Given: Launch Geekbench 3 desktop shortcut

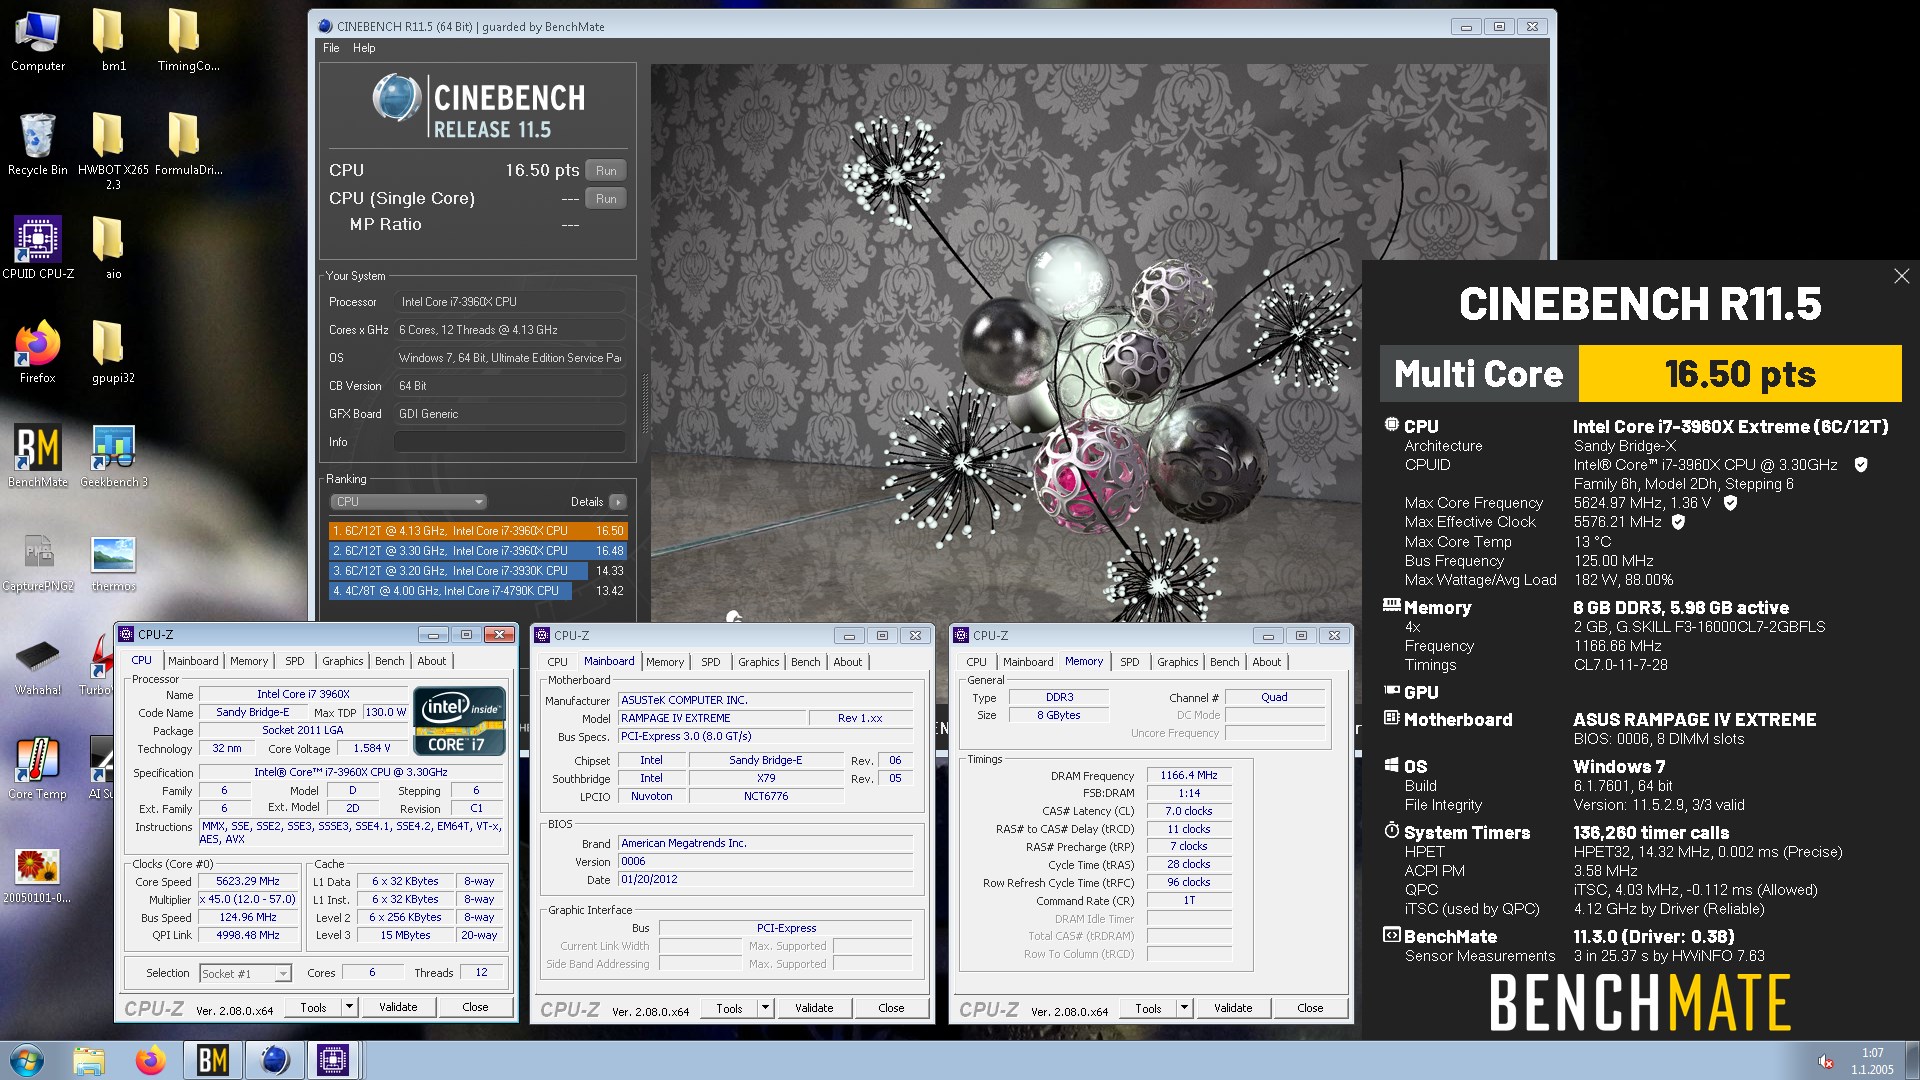Looking at the screenshot, I should [x=113, y=456].
